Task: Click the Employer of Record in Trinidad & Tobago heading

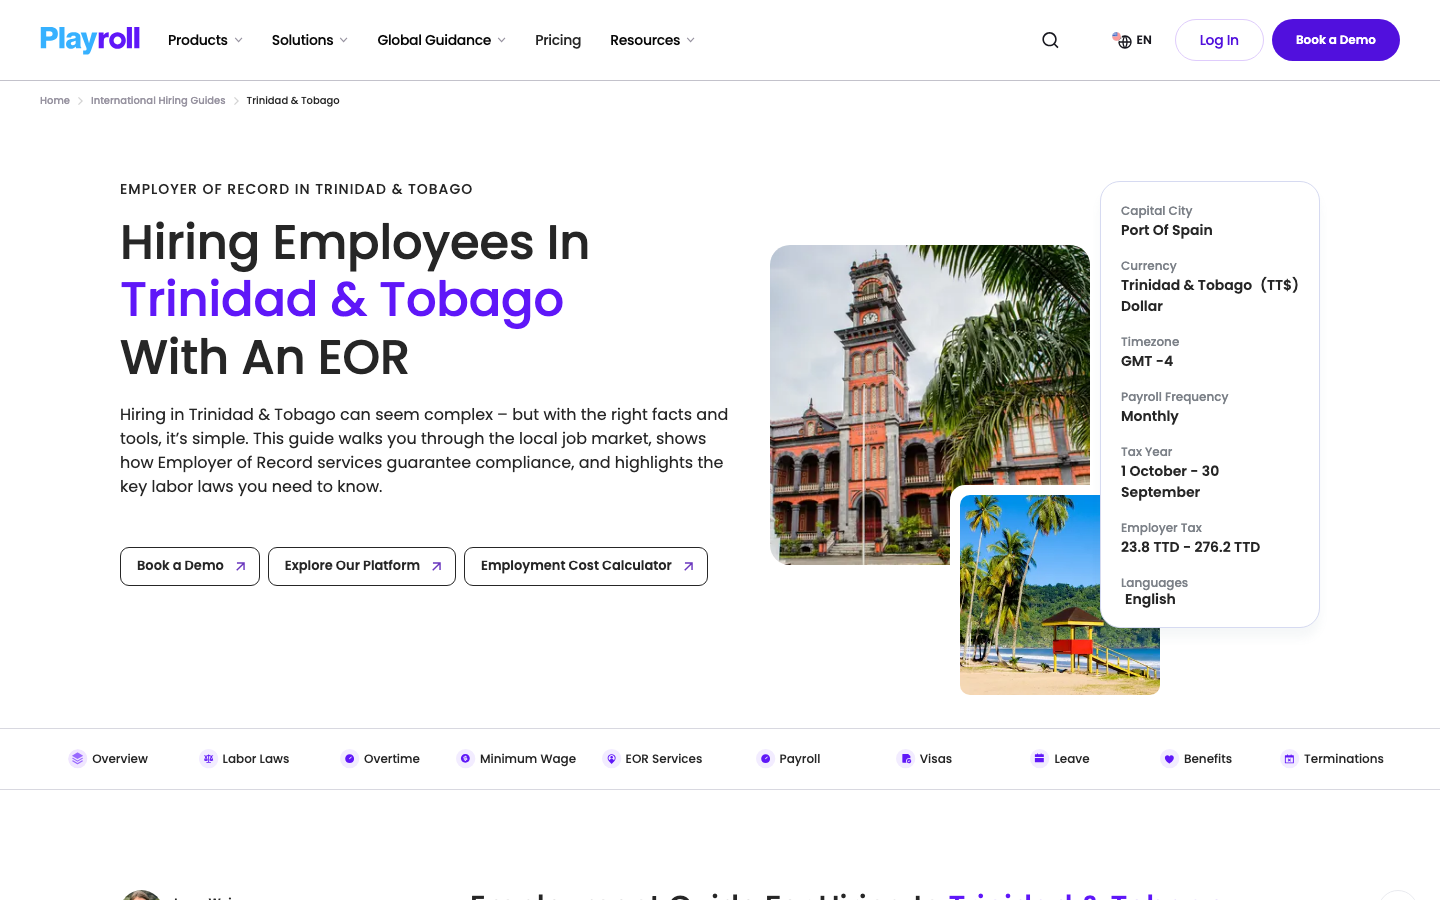Action: click(296, 189)
